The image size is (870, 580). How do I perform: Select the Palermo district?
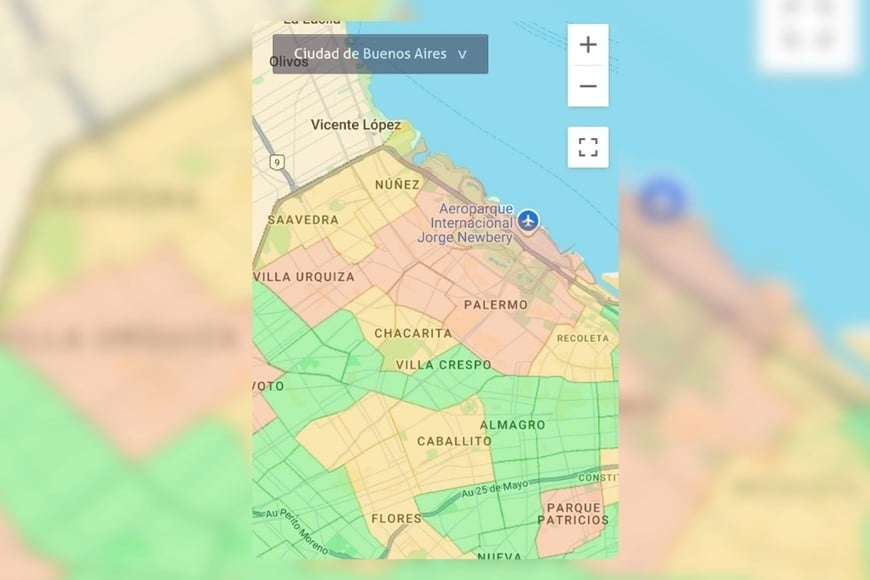tap(497, 302)
